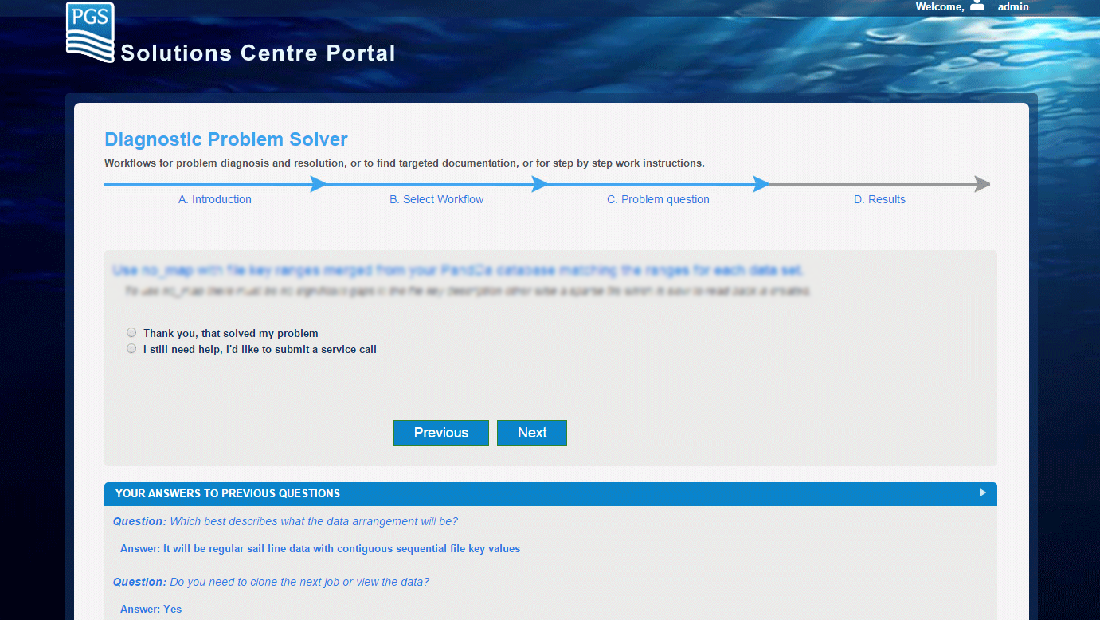The height and width of the screenshot is (620, 1100).
Task: Open the C. Problem question step
Action: (x=658, y=199)
